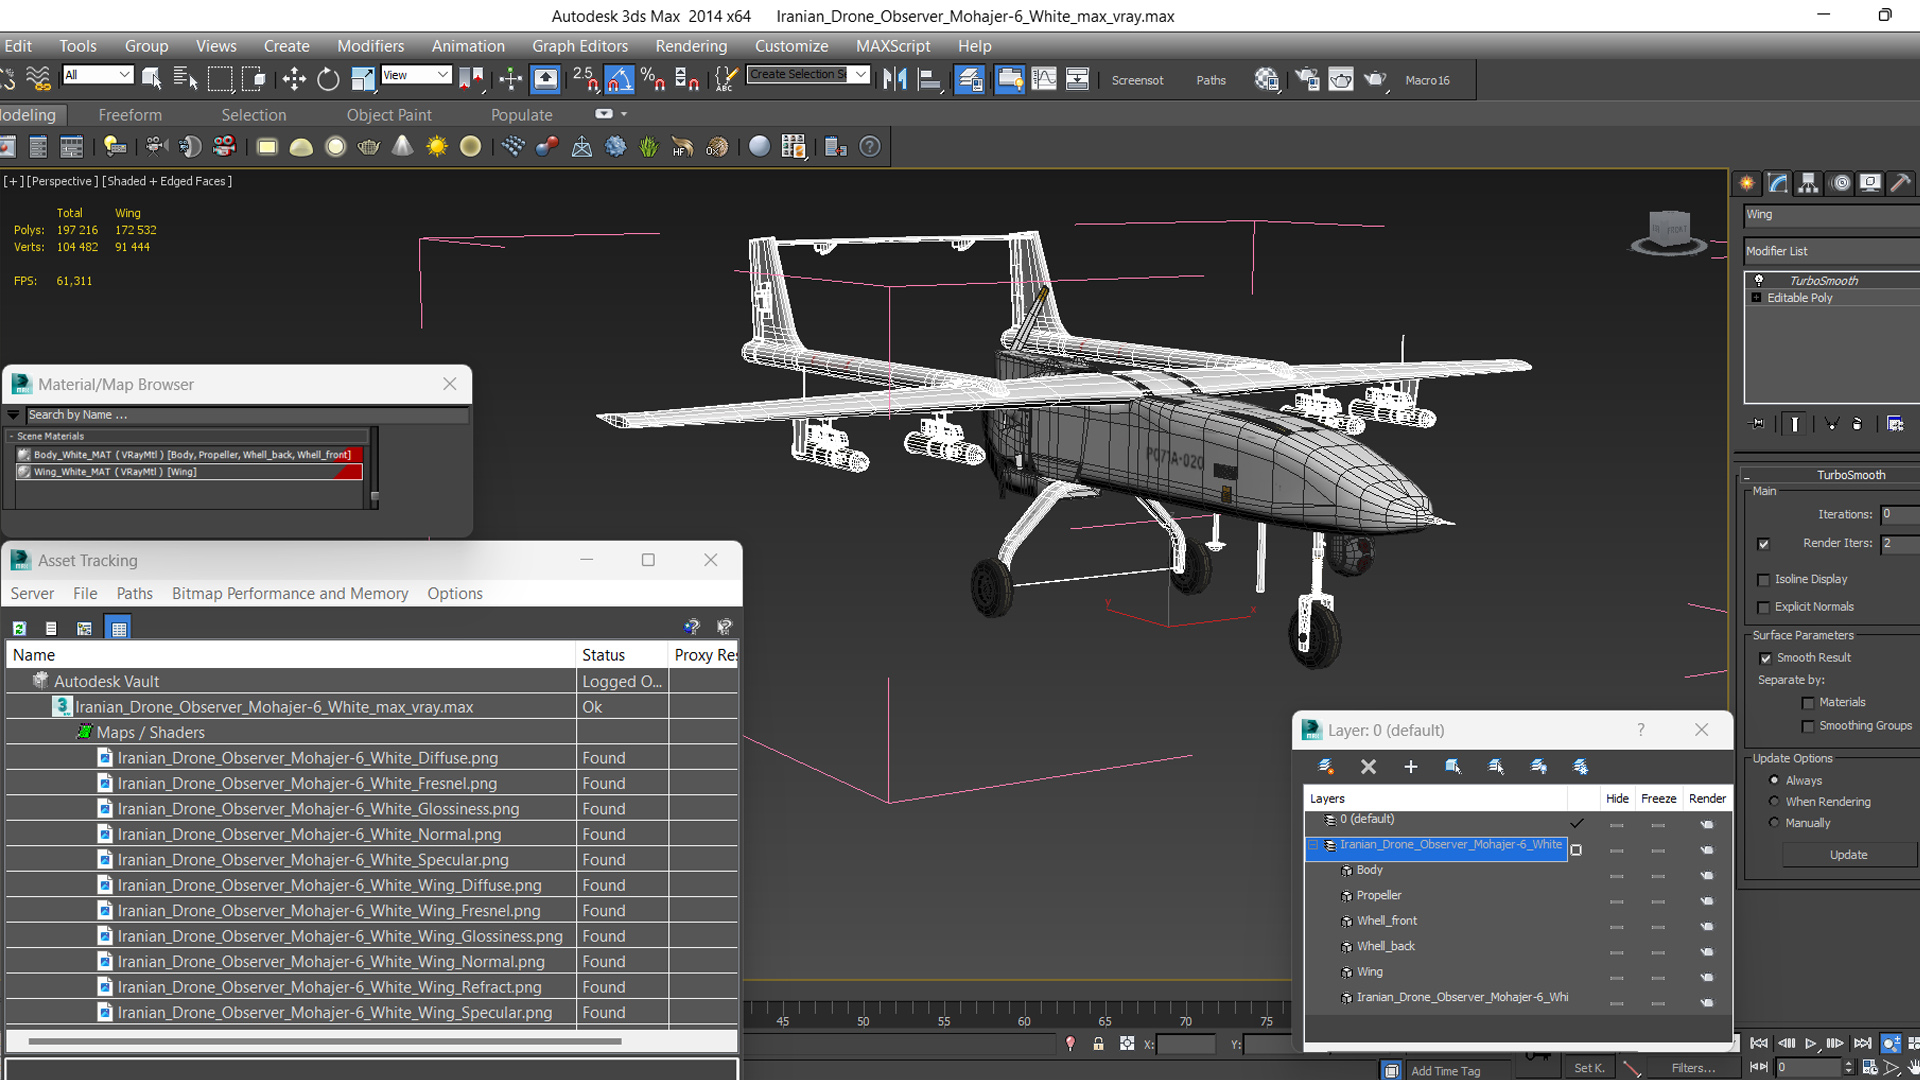
Task: Open the Curve Editor icon
Action: [1043, 79]
